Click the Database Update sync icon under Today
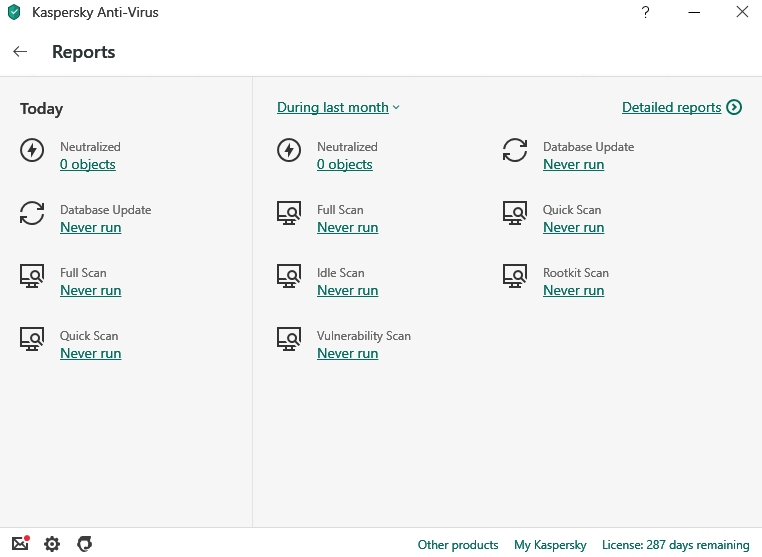 (x=32, y=213)
